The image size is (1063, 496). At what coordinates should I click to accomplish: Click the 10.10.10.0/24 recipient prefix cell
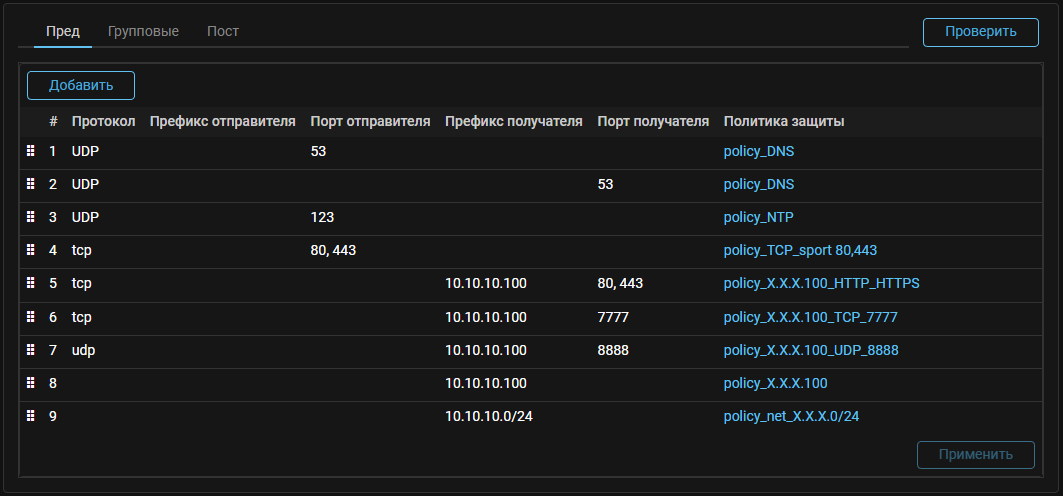point(489,416)
